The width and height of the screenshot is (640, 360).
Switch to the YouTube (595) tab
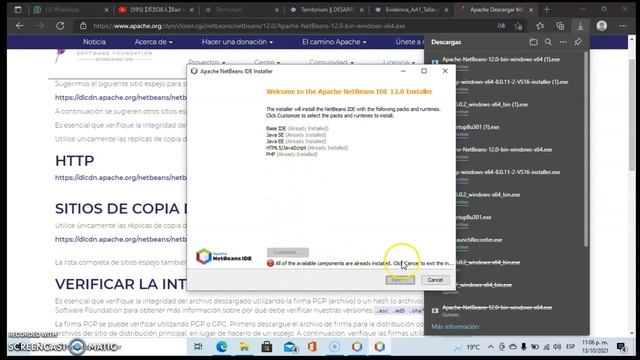click(x=156, y=9)
